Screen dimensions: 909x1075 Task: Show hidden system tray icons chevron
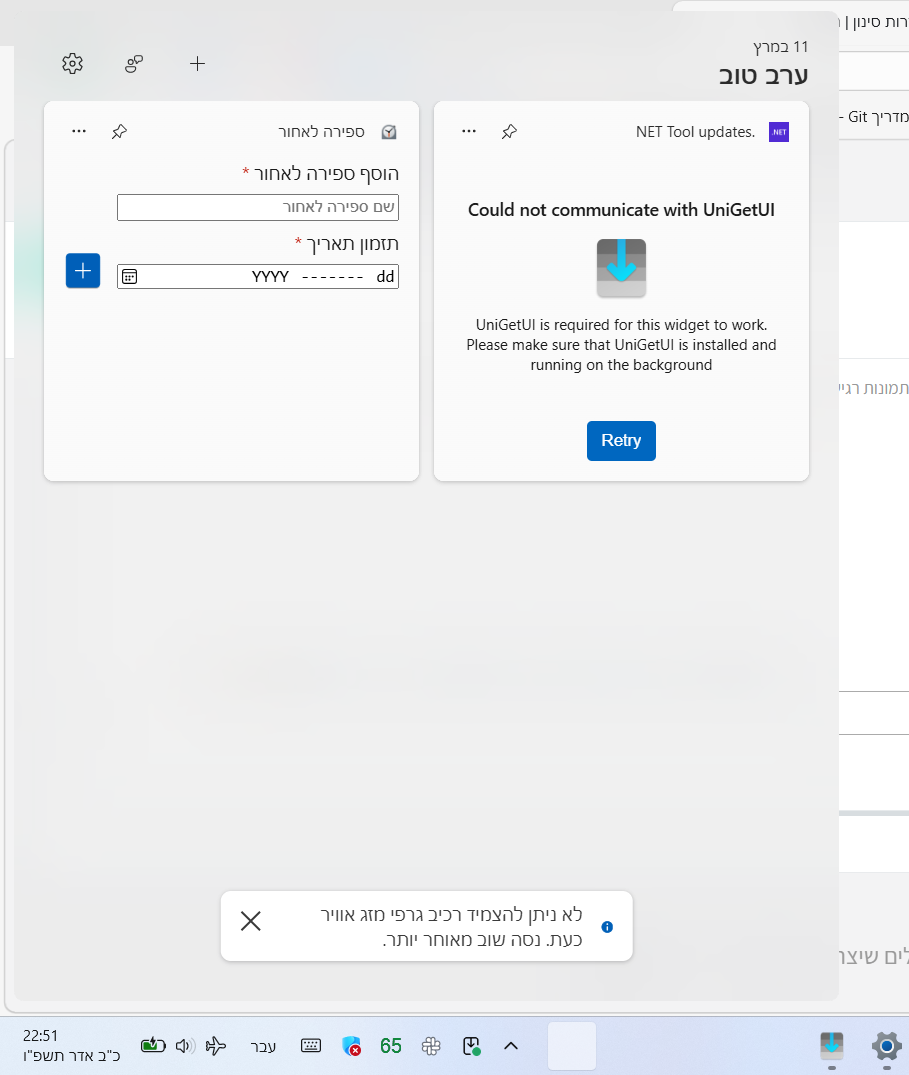511,1046
